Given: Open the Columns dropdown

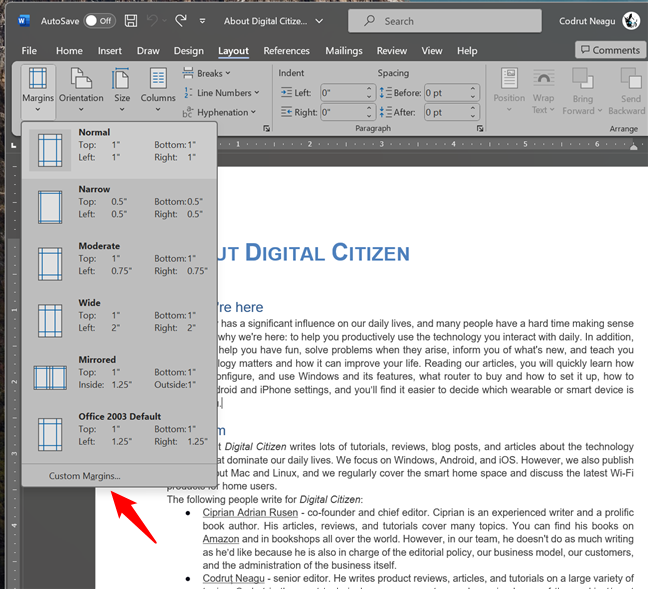Looking at the screenshot, I should pos(158,89).
